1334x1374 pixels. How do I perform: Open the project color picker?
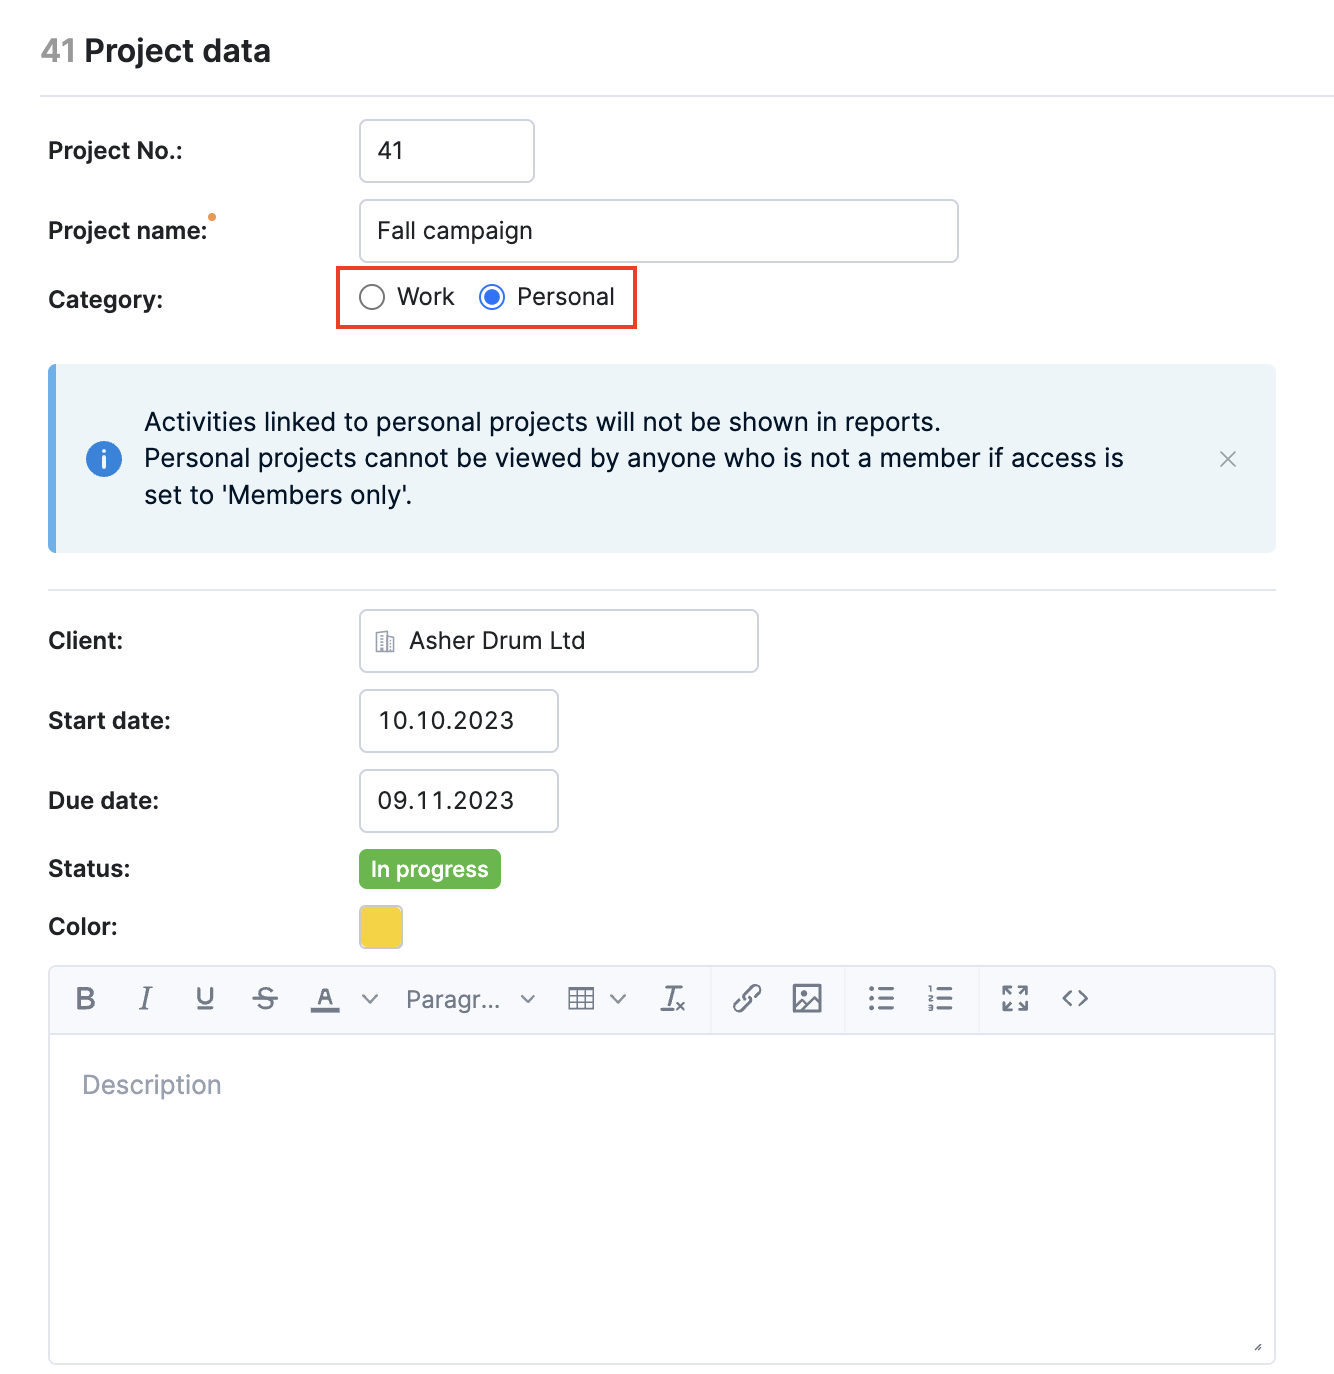click(x=380, y=926)
